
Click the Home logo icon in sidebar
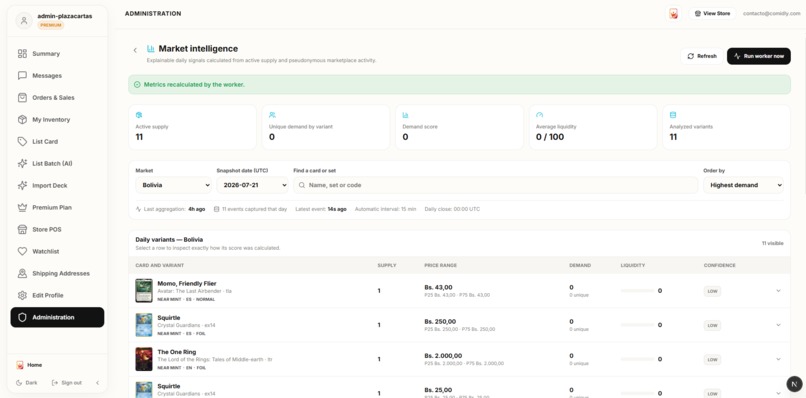pos(20,365)
